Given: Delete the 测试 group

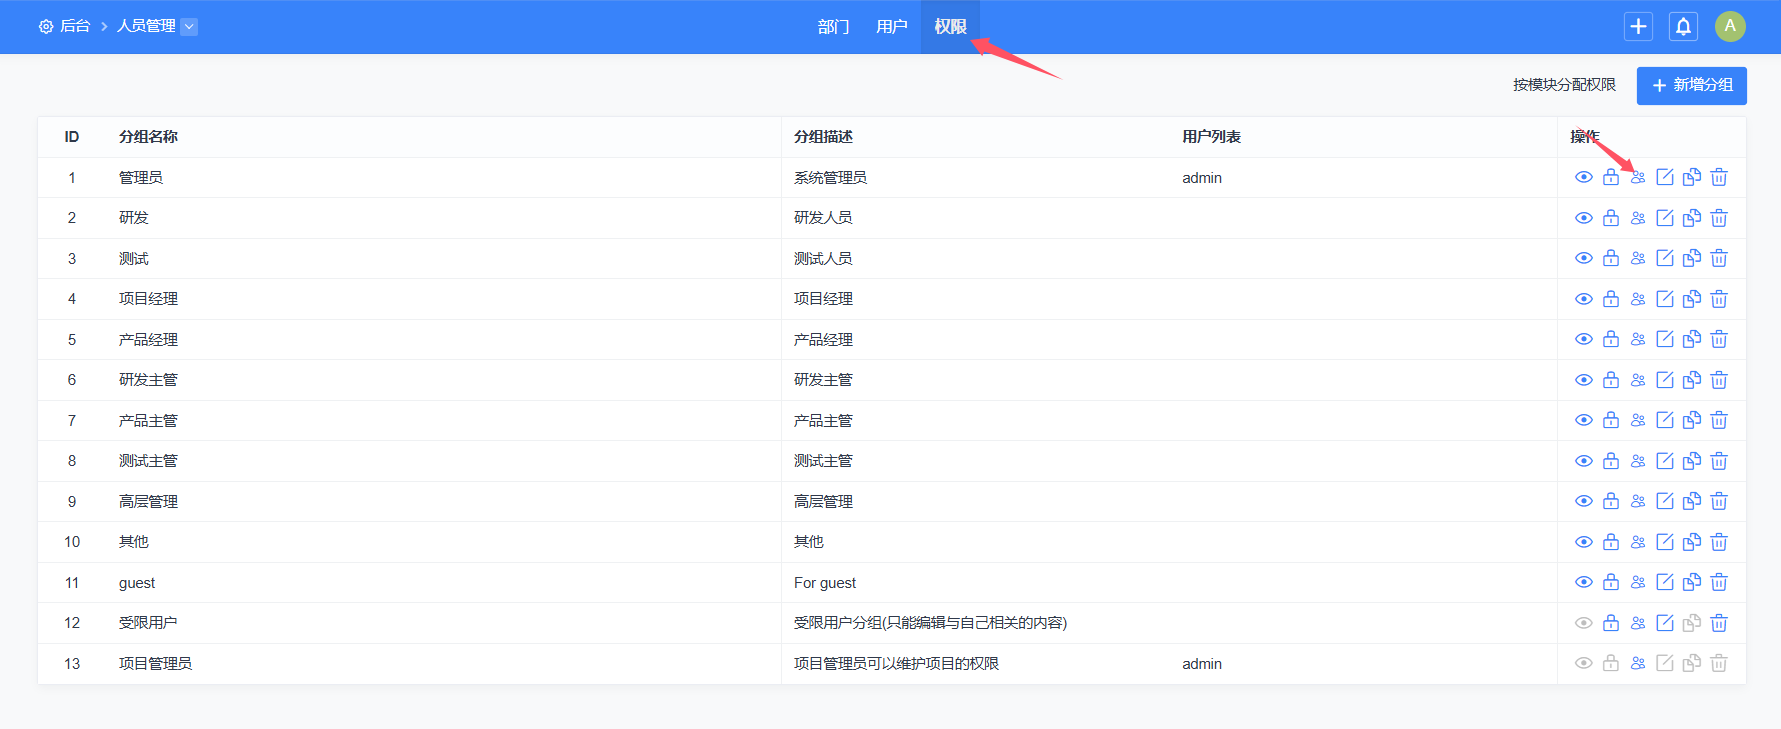Looking at the screenshot, I should [1719, 258].
